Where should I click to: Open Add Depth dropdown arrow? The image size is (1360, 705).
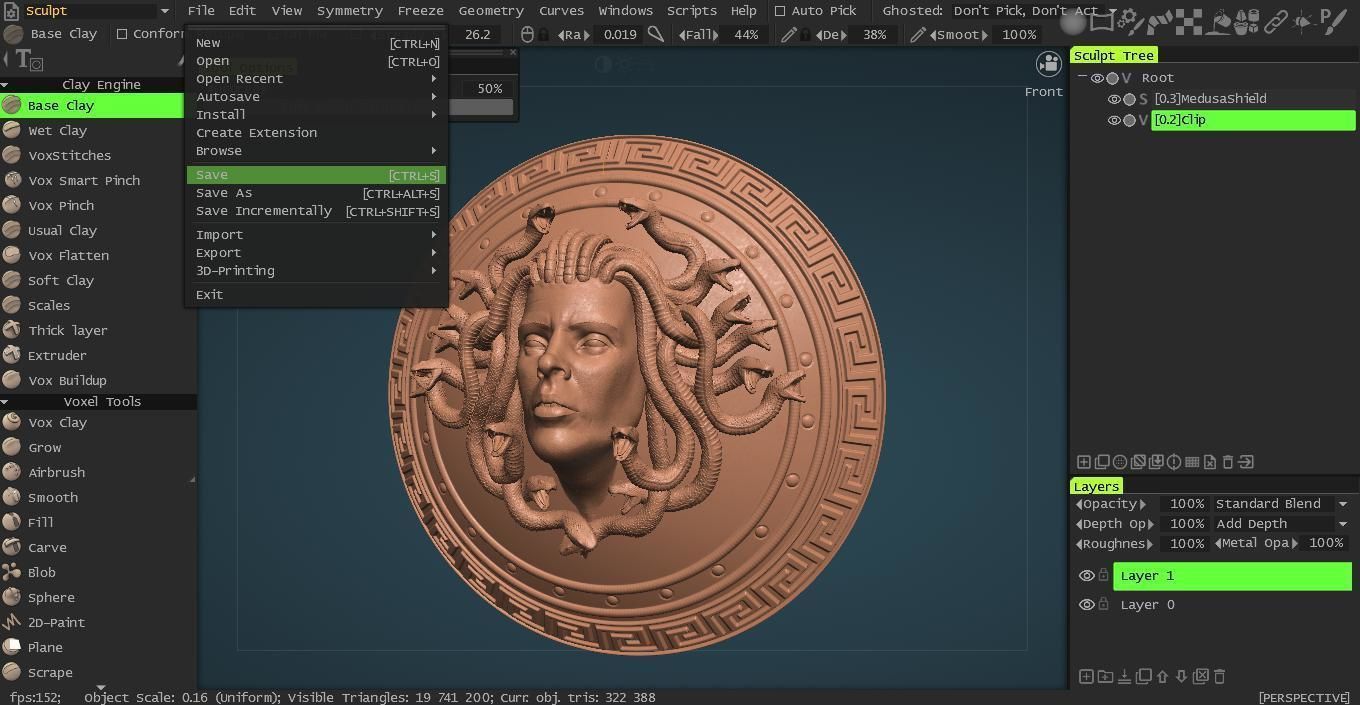coord(1342,524)
